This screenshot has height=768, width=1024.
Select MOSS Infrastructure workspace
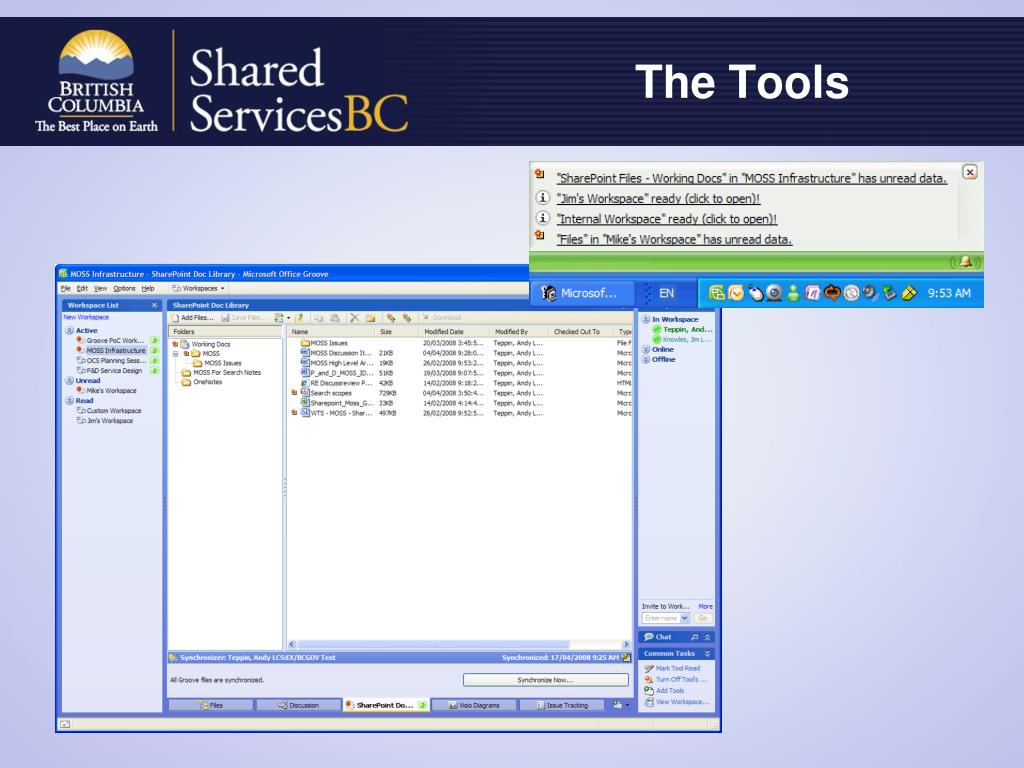[118, 351]
